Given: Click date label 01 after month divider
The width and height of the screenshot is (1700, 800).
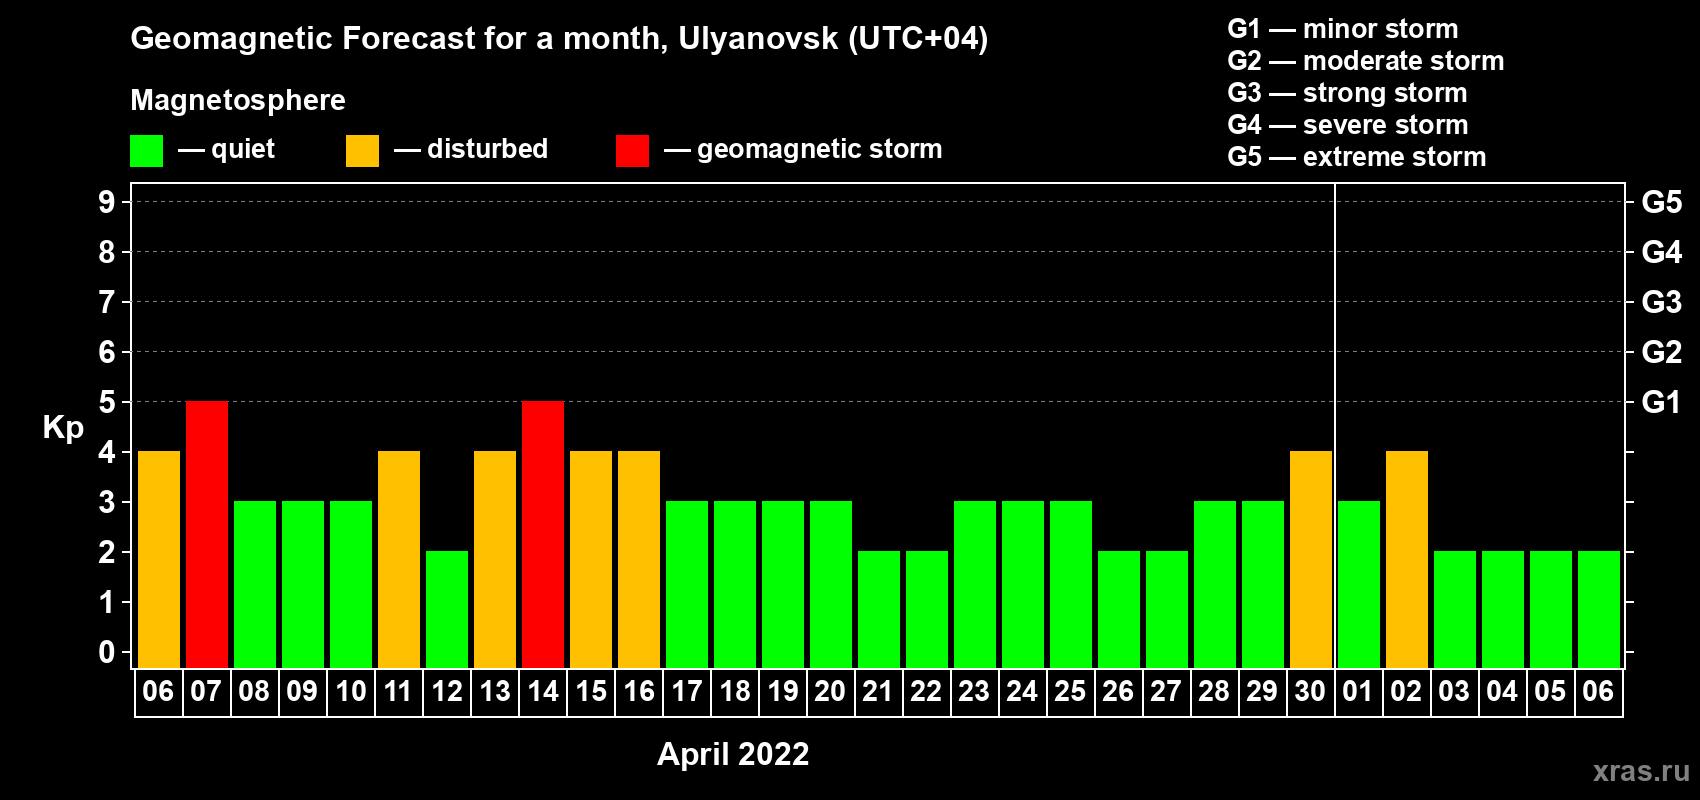Looking at the screenshot, I should point(1358,692).
